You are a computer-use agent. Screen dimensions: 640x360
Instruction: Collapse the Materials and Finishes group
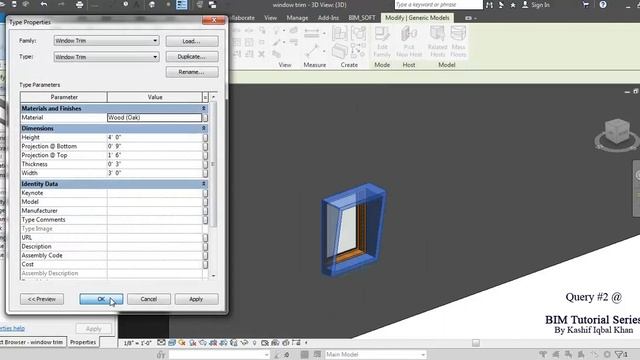tap(204, 109)
